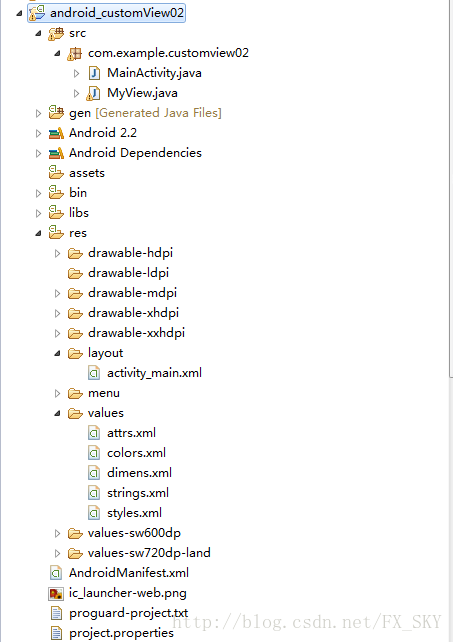The image size is (453, 642).
Task: Expand the libs folder
Action: pyautogui.click(x=39, y=213)
